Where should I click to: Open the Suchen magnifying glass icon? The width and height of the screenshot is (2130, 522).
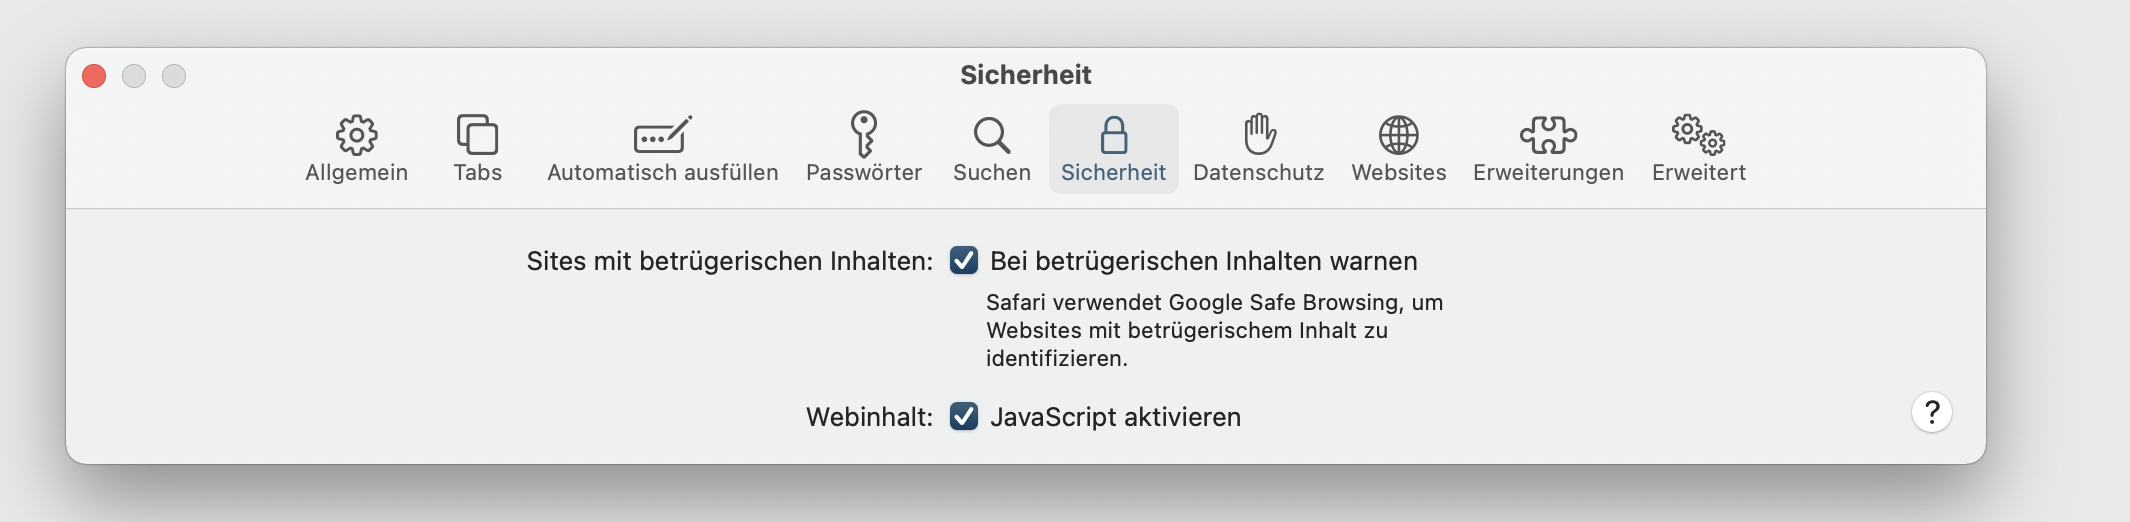(x=991, y=135)
